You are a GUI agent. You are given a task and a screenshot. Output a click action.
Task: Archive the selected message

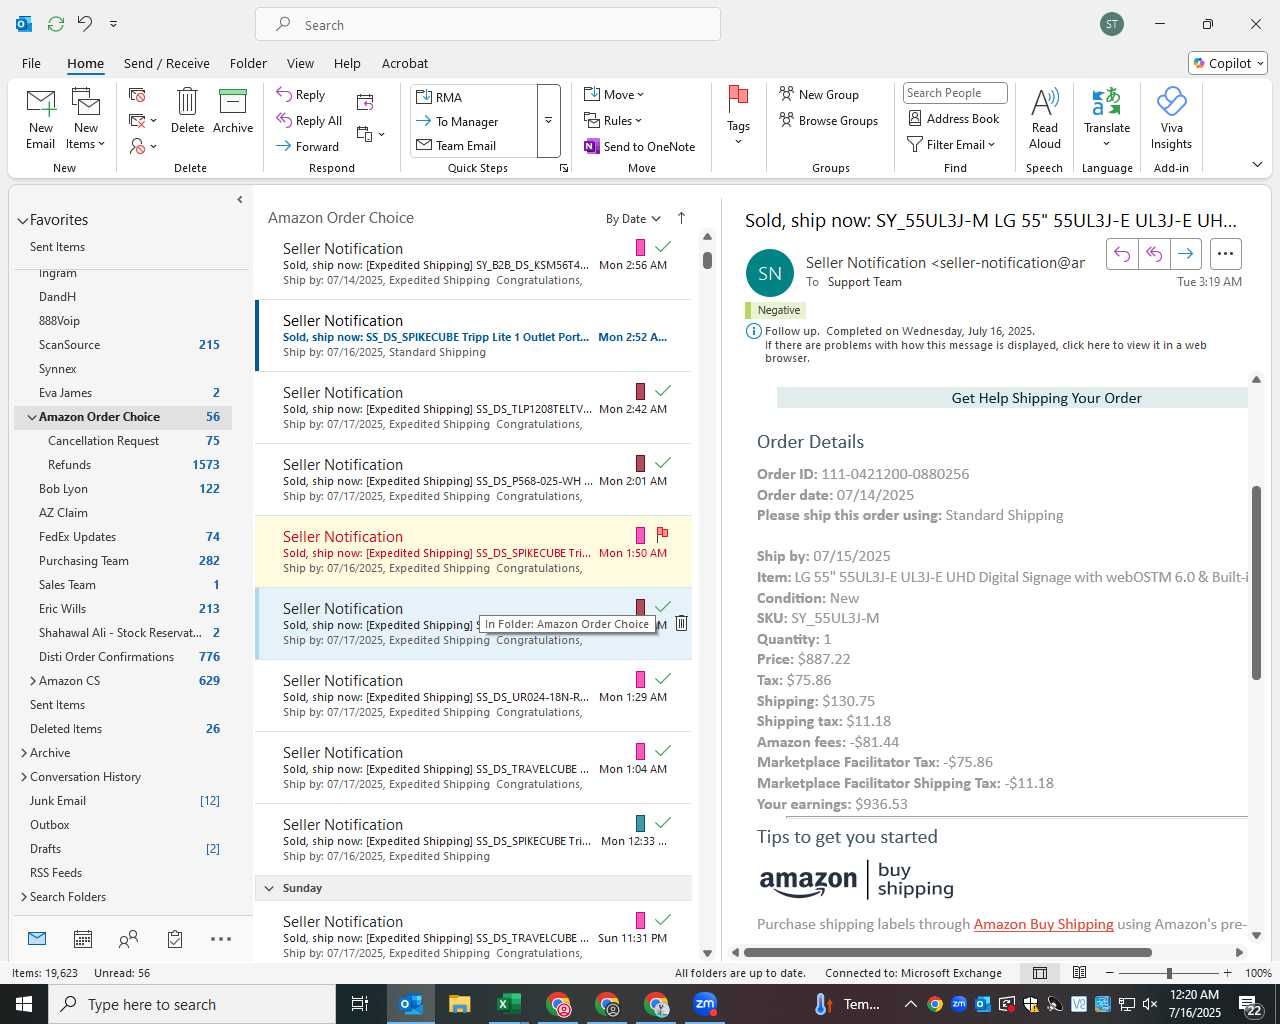point(233,111)
